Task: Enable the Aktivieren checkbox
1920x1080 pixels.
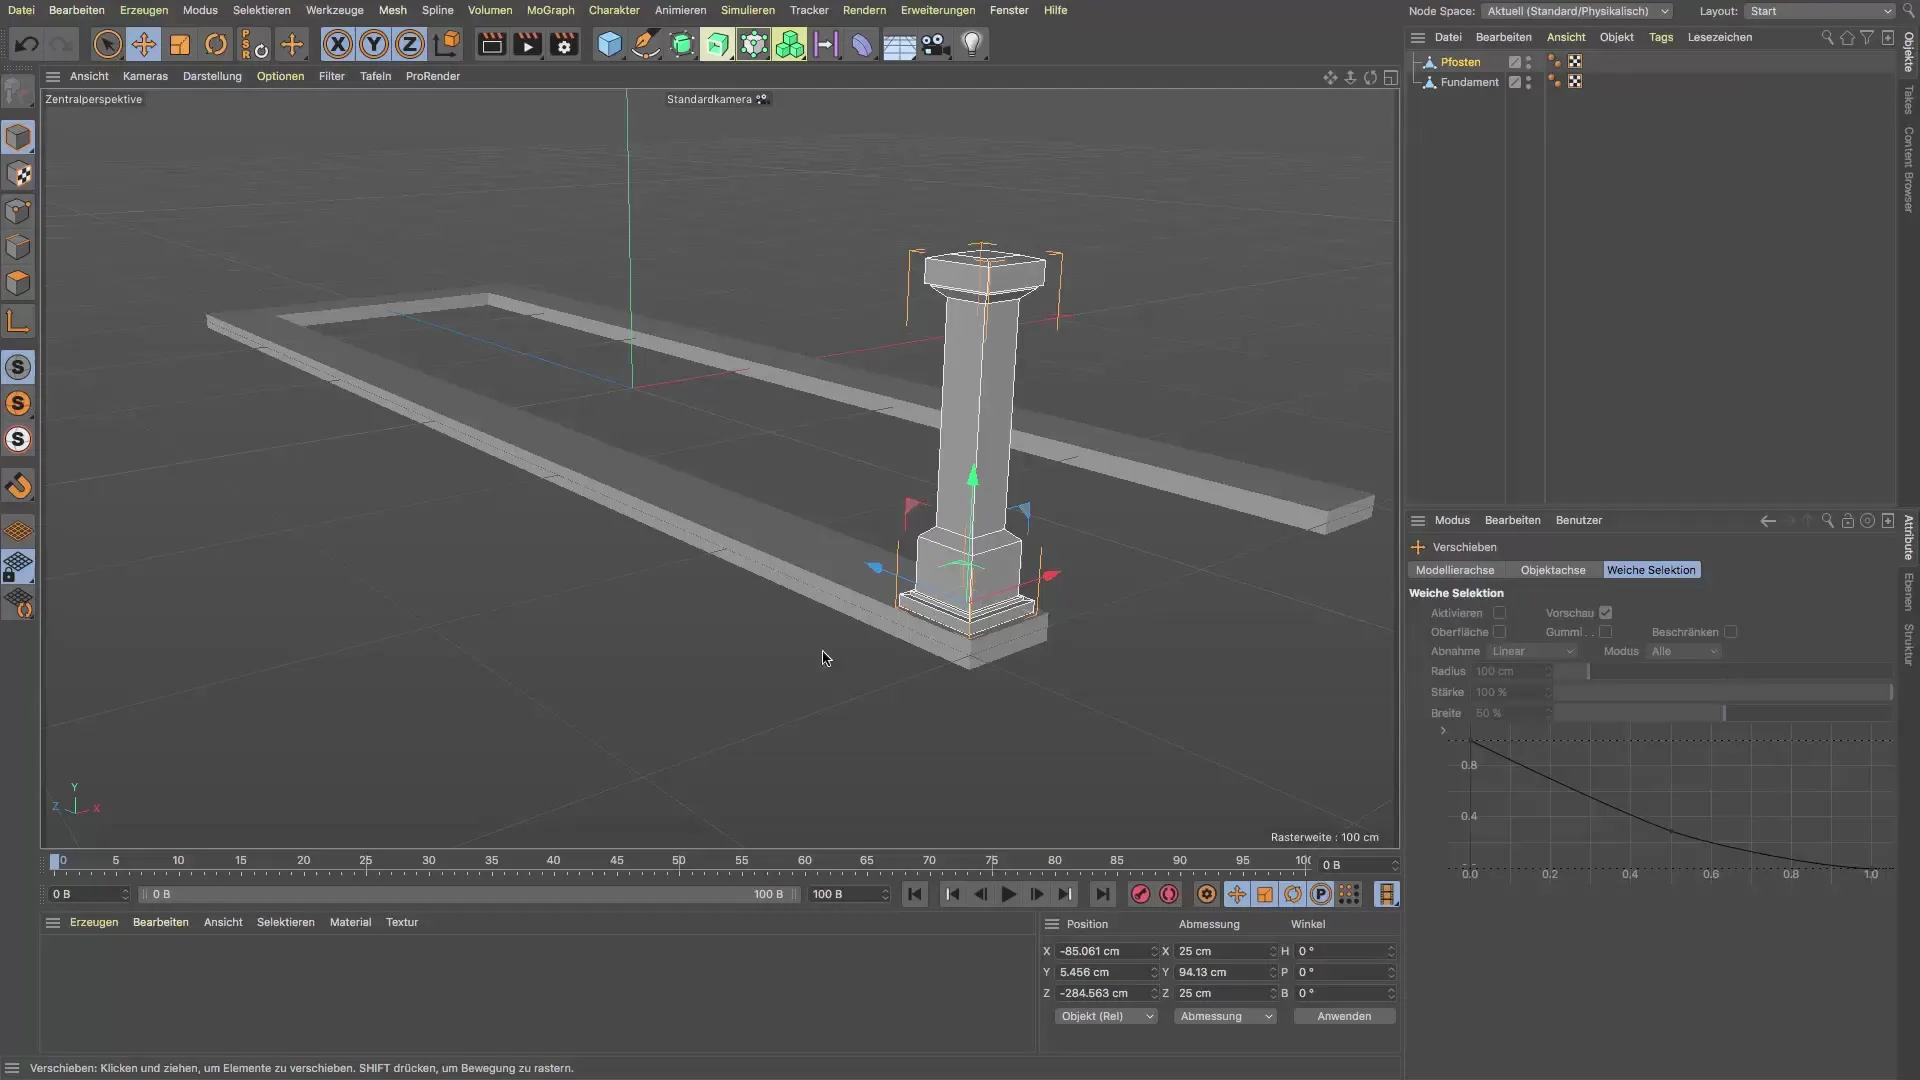Action: pos(1499,613)
